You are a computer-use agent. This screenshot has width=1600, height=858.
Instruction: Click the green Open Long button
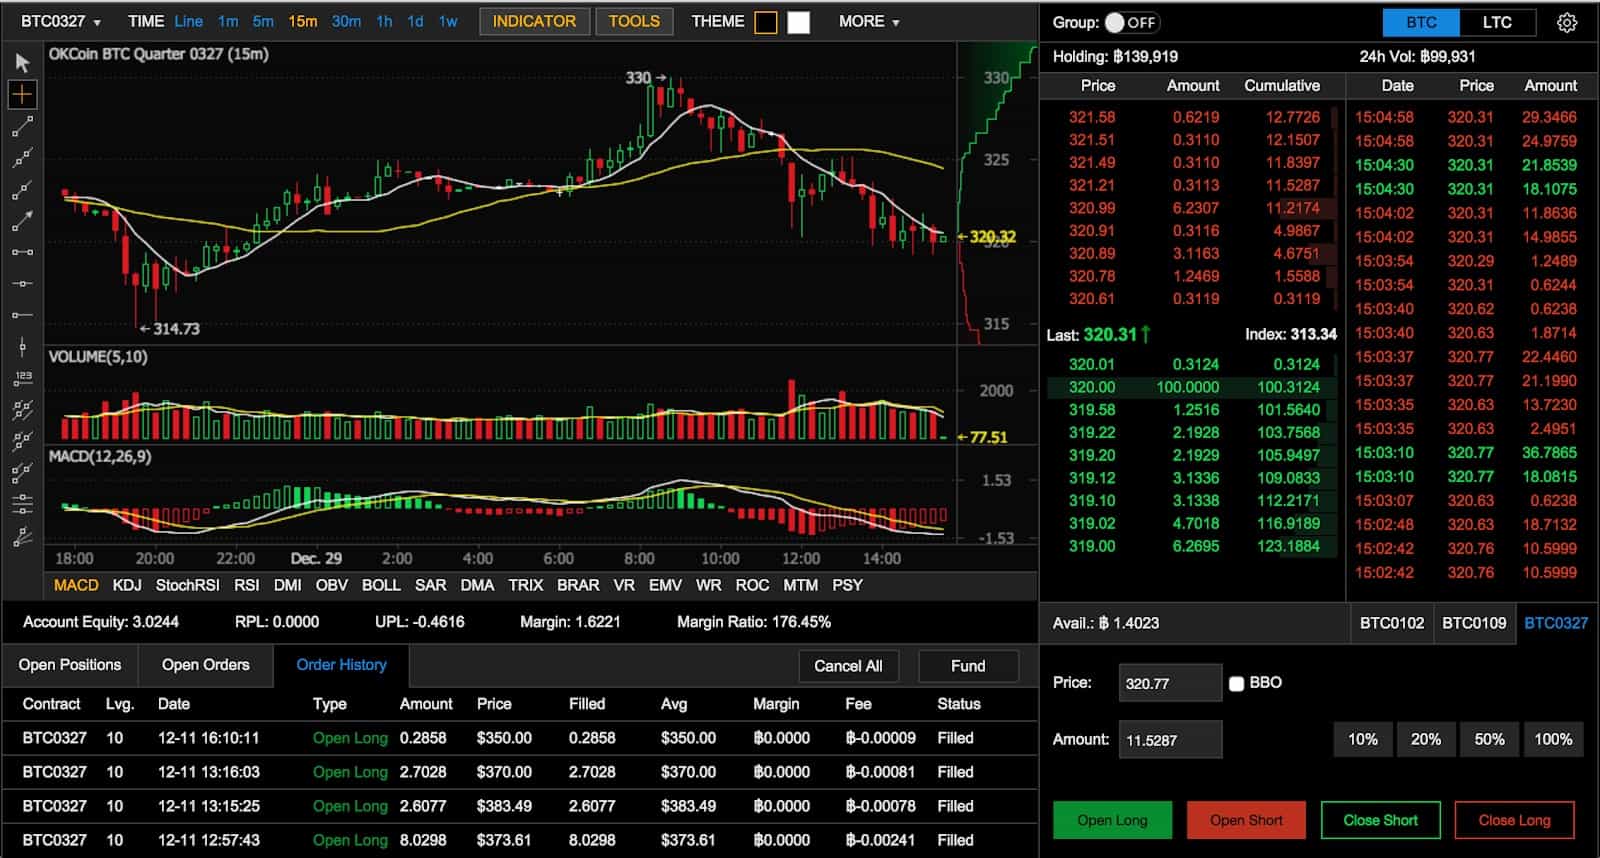click(x=1112, y=820)
